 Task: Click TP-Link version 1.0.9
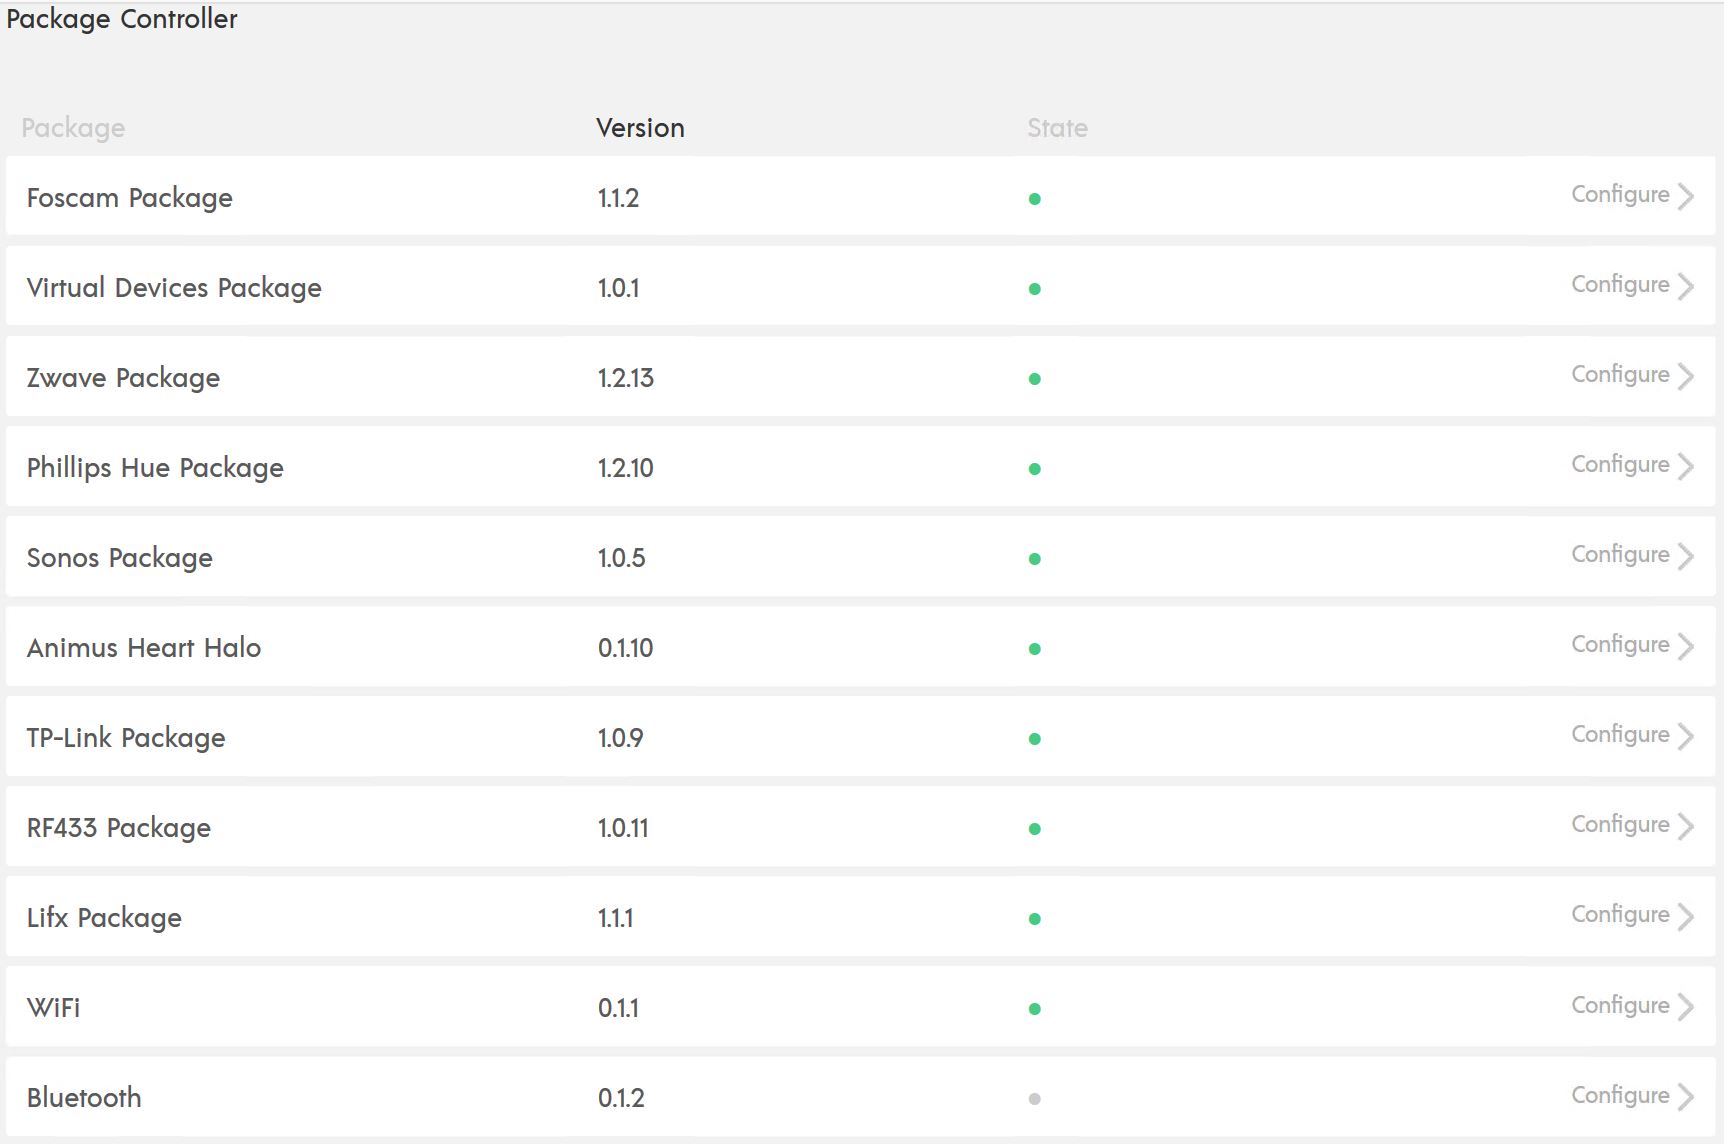(620, 738)
